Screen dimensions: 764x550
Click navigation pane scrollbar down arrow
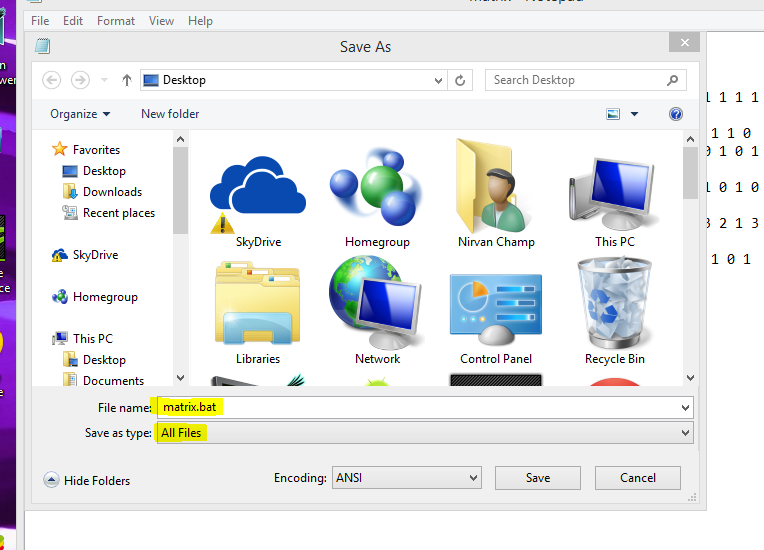coord(180,378)
